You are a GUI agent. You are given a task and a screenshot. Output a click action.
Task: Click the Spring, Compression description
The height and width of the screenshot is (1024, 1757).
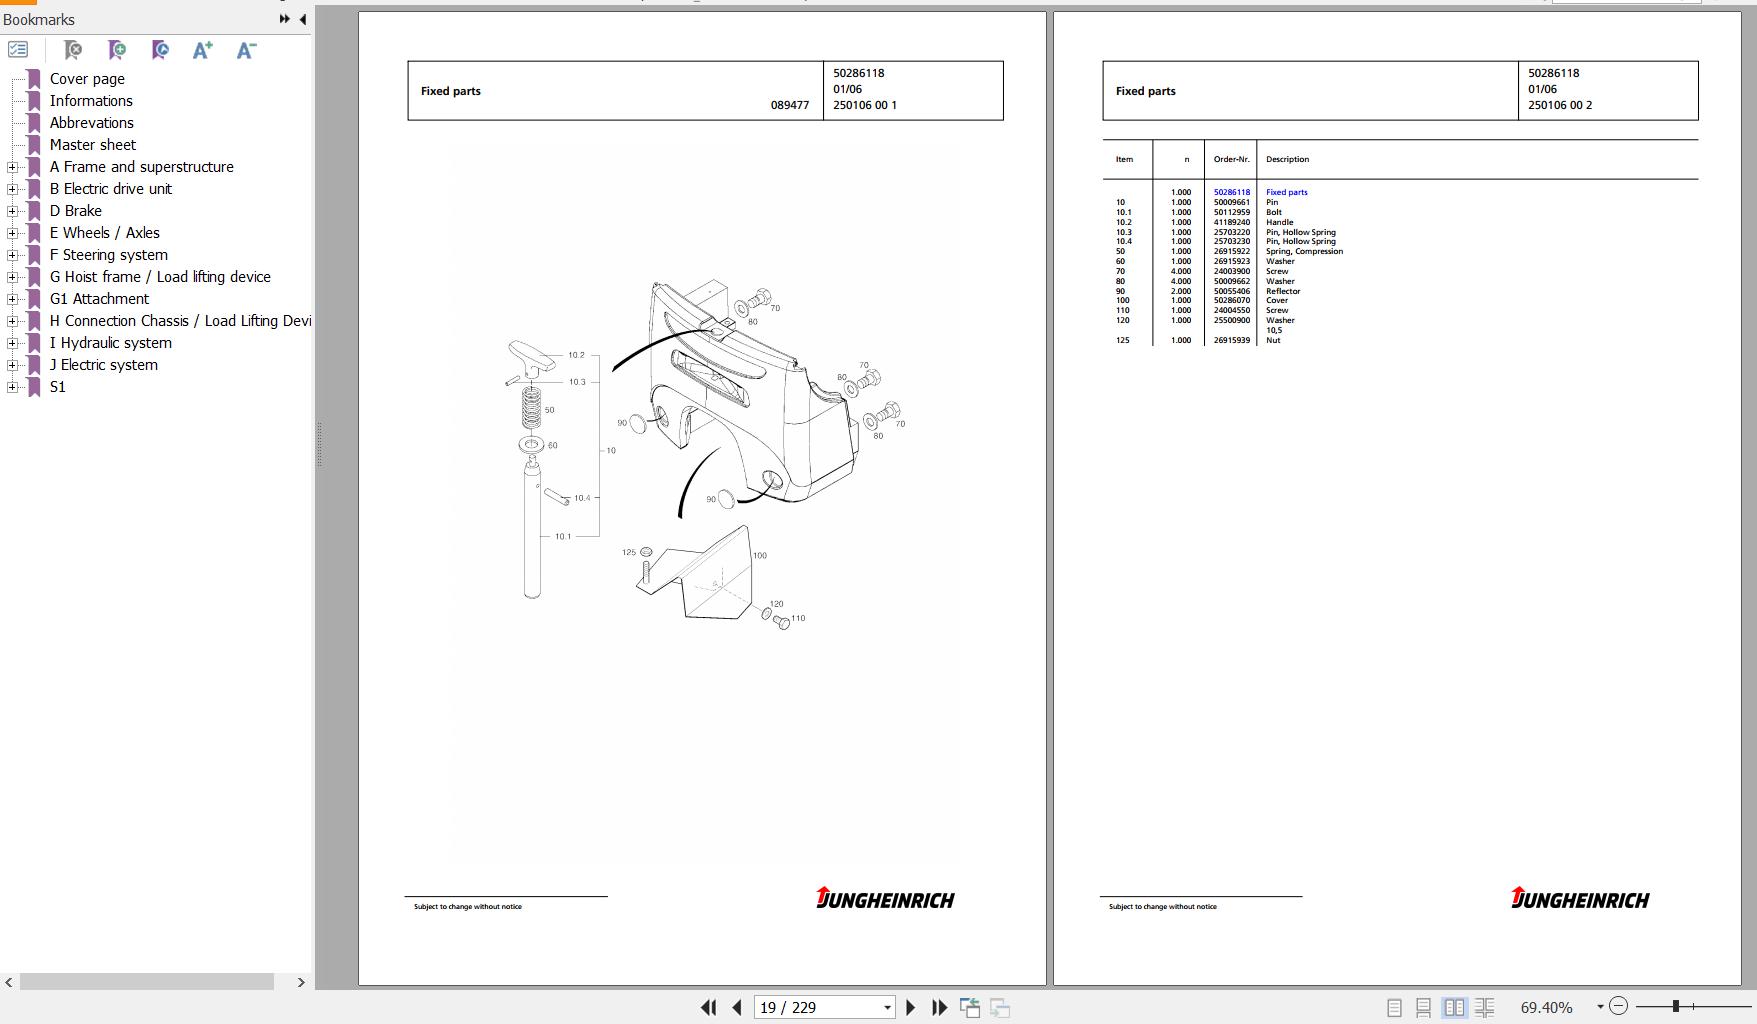pyautogui.click(x=1304, y=251)
